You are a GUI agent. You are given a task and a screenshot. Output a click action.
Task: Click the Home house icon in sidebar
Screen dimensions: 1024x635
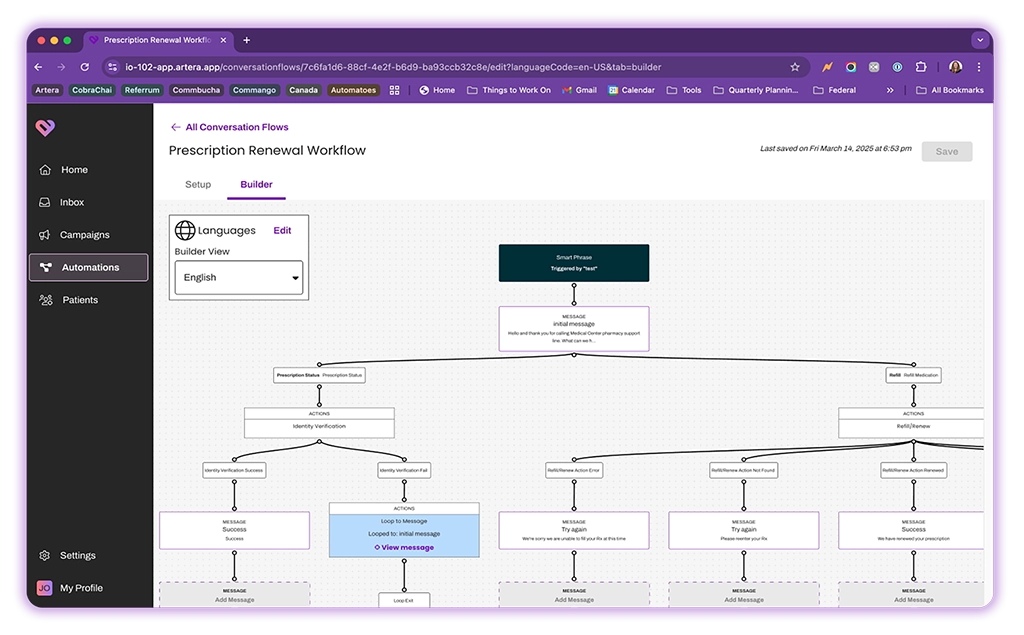coord(45,170)
